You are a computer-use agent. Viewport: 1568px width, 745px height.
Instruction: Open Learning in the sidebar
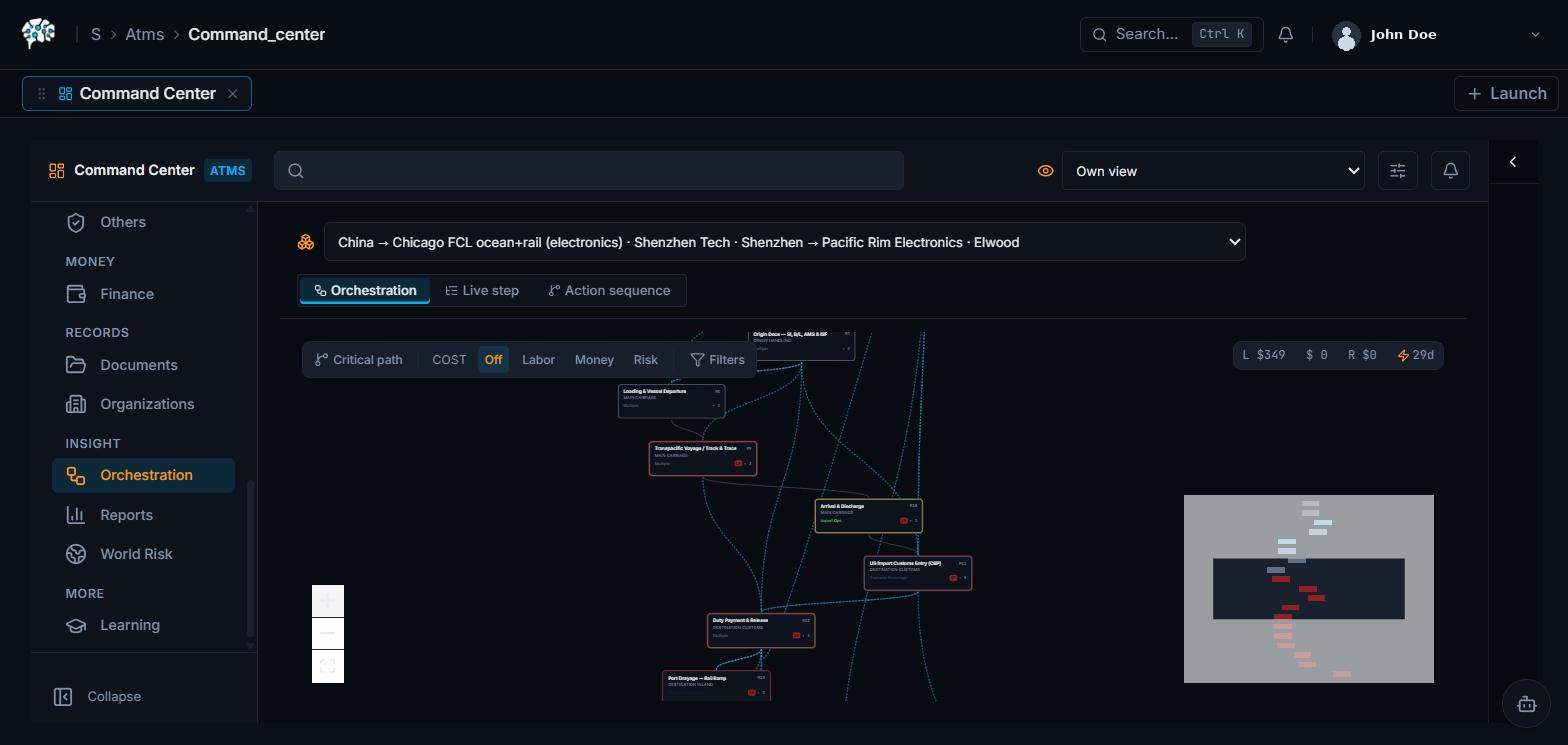143,625
